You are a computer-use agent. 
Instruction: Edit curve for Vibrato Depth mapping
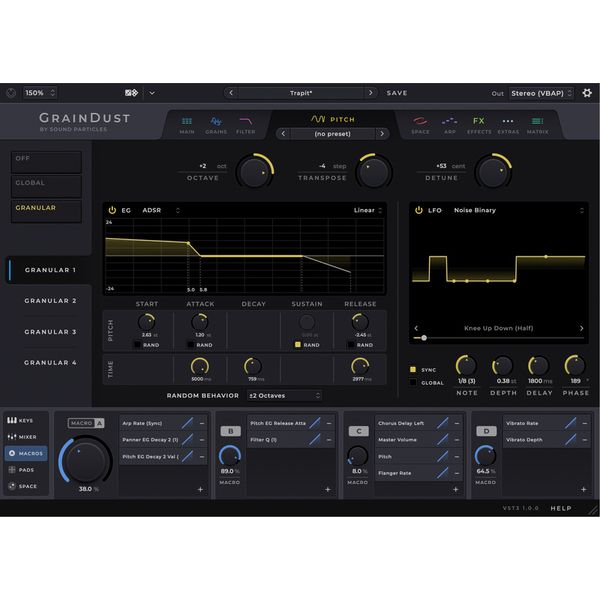[x=571, y=440]
